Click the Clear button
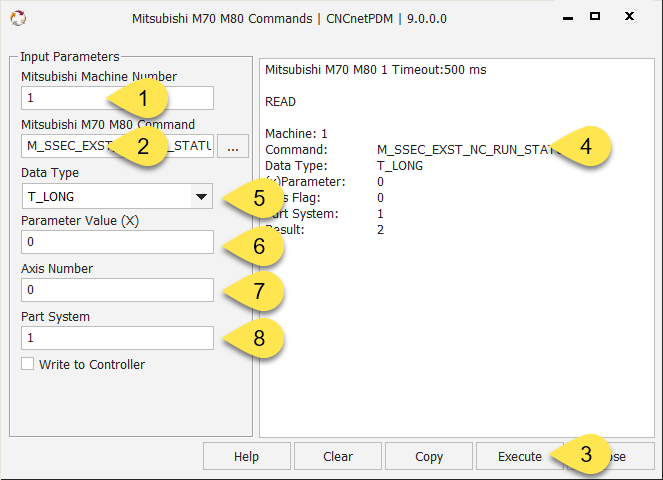663x480 pixels. click(x=338, y=456)
